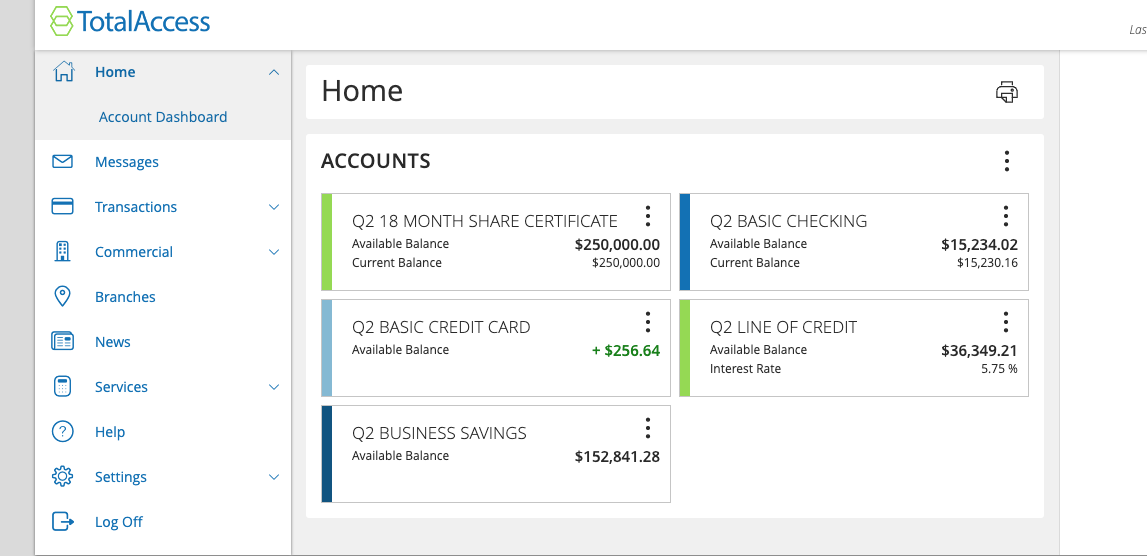Viewport: 1147px width, 556px height.
Task: Open the Q2 18 MONTH SHARE CERTIFICATE account
Action: (x=485, y=221)
